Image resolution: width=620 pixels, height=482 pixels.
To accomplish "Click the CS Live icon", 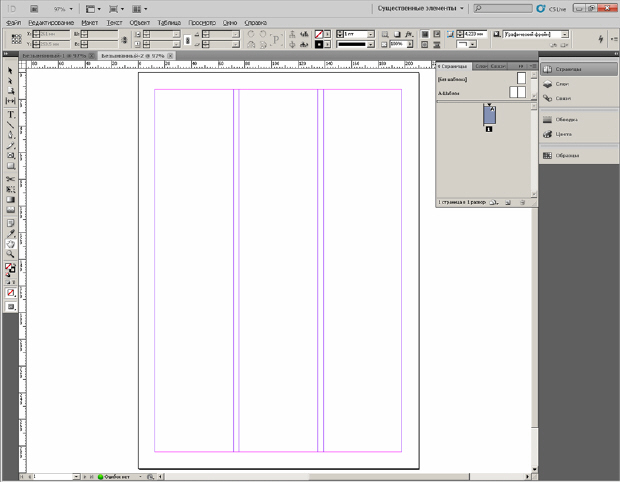I will click(541, 9).
